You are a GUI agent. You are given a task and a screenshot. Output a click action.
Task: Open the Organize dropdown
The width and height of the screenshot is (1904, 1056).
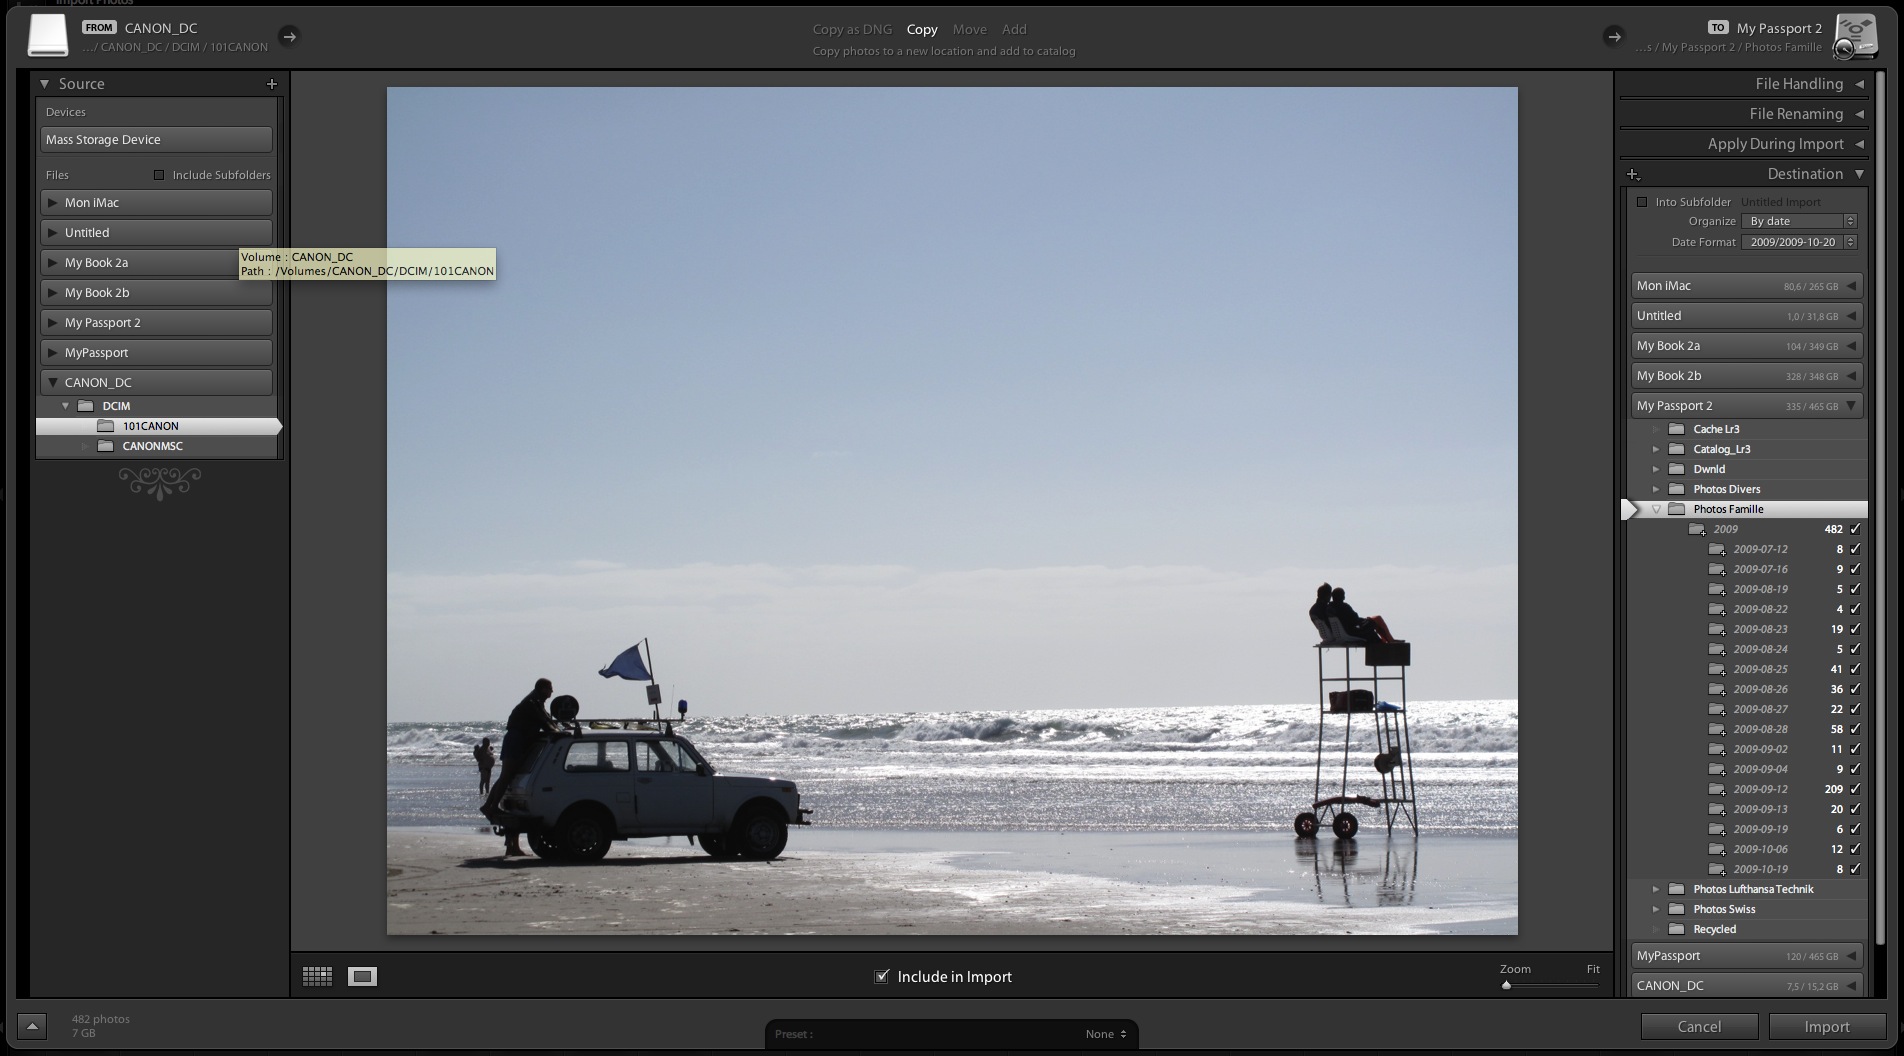pos(1799,221)
